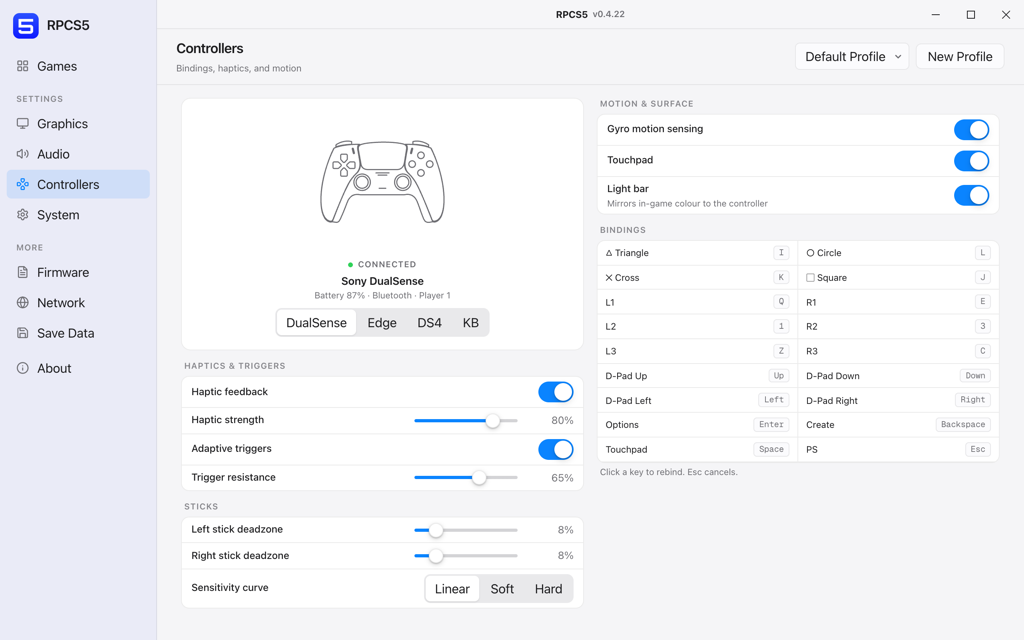Disable Gyro motion sensing
The height and width of the screenshot is (640, 1024).
pyautogui.click(x=971, y=129)
